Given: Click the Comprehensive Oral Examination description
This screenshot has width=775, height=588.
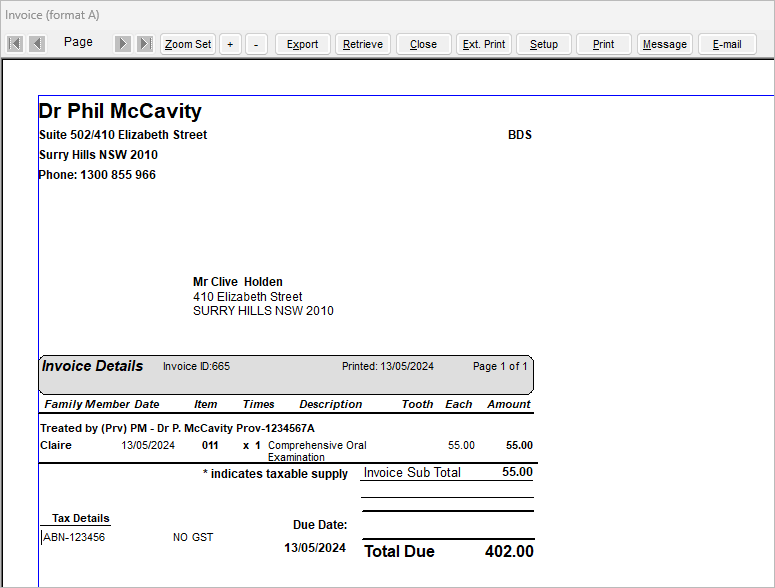Looking at the screenshot, I should coord(317,451).
